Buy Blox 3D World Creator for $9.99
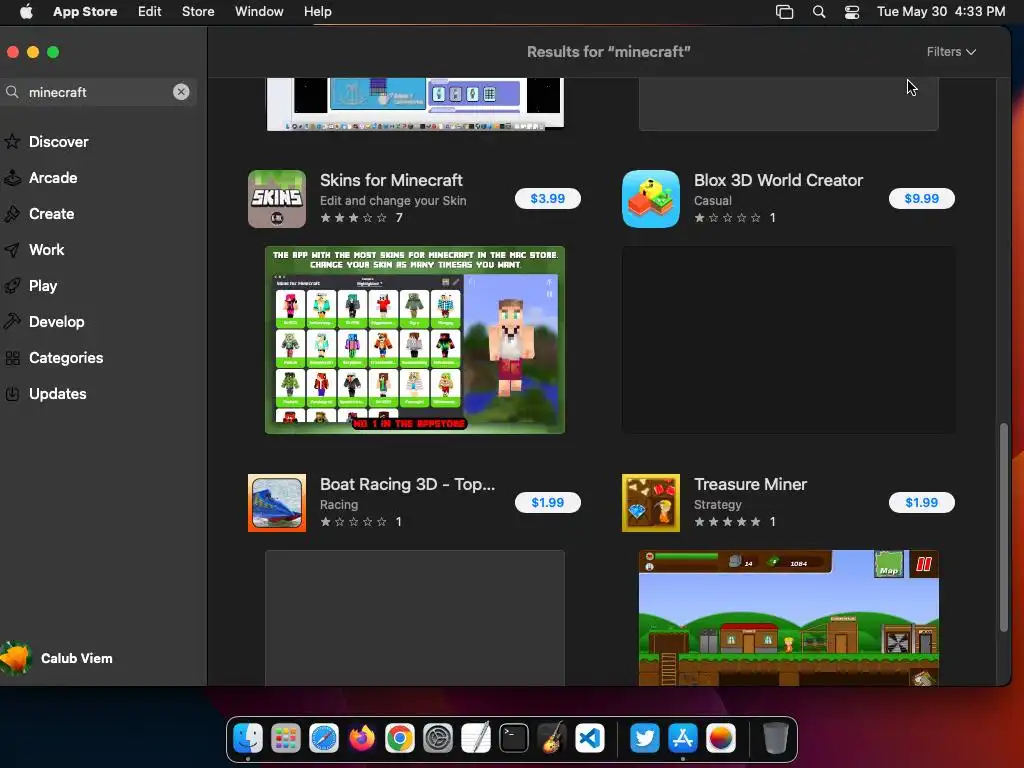This screenshot has height=768, width=1024. pos(921,199)
